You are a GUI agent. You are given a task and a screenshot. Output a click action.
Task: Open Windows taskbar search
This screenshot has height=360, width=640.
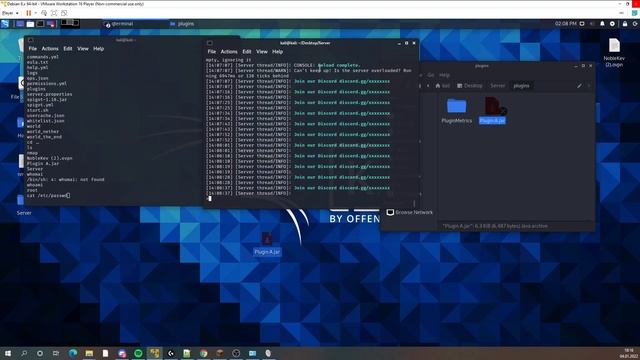24,353
